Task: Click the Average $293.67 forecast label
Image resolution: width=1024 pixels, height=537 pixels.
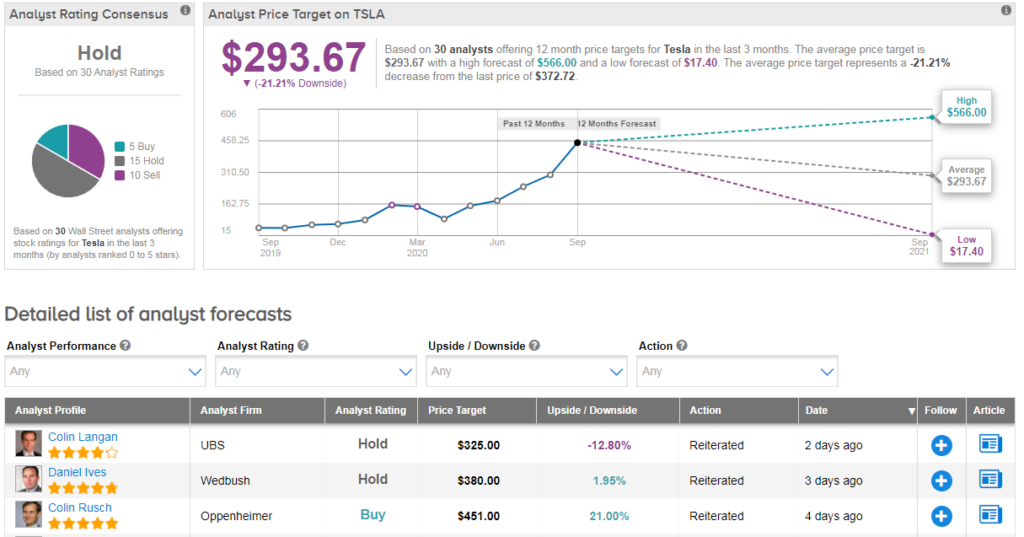Action: click(x=967, y=176)
